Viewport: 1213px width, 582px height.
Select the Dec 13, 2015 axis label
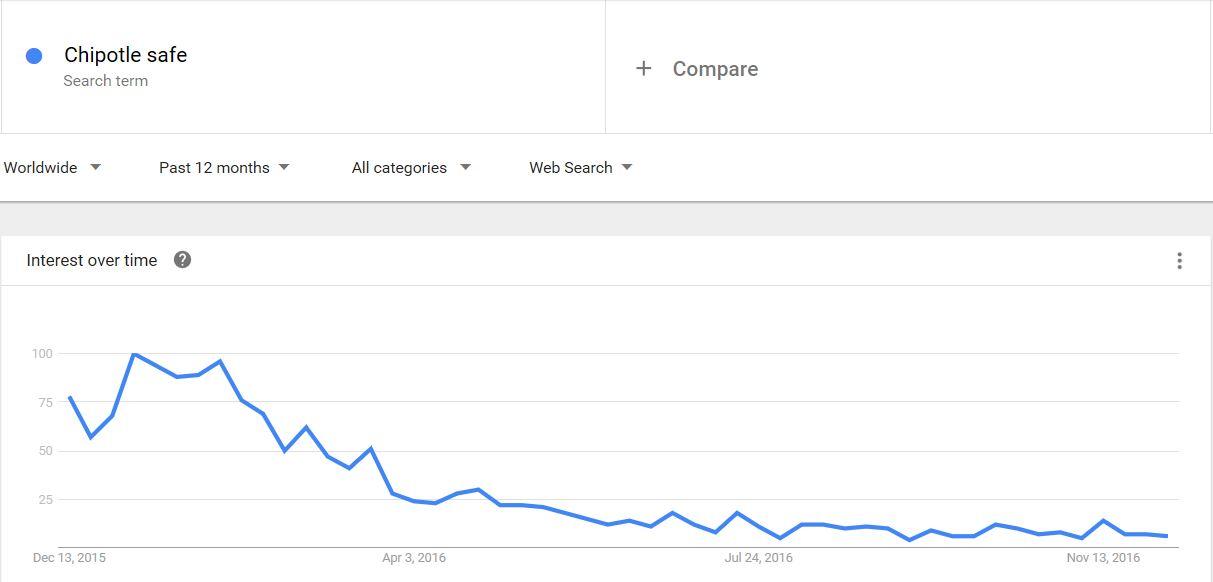pos(69,557)
